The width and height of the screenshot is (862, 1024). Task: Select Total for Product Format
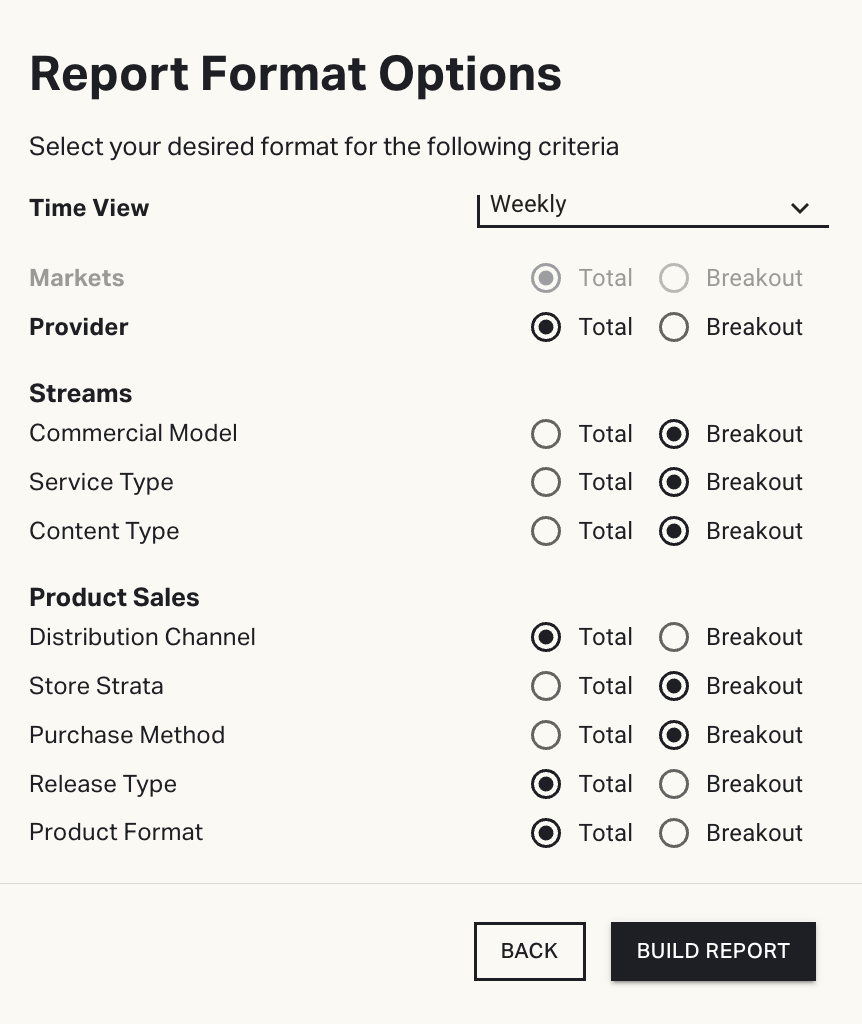(546, 833)
